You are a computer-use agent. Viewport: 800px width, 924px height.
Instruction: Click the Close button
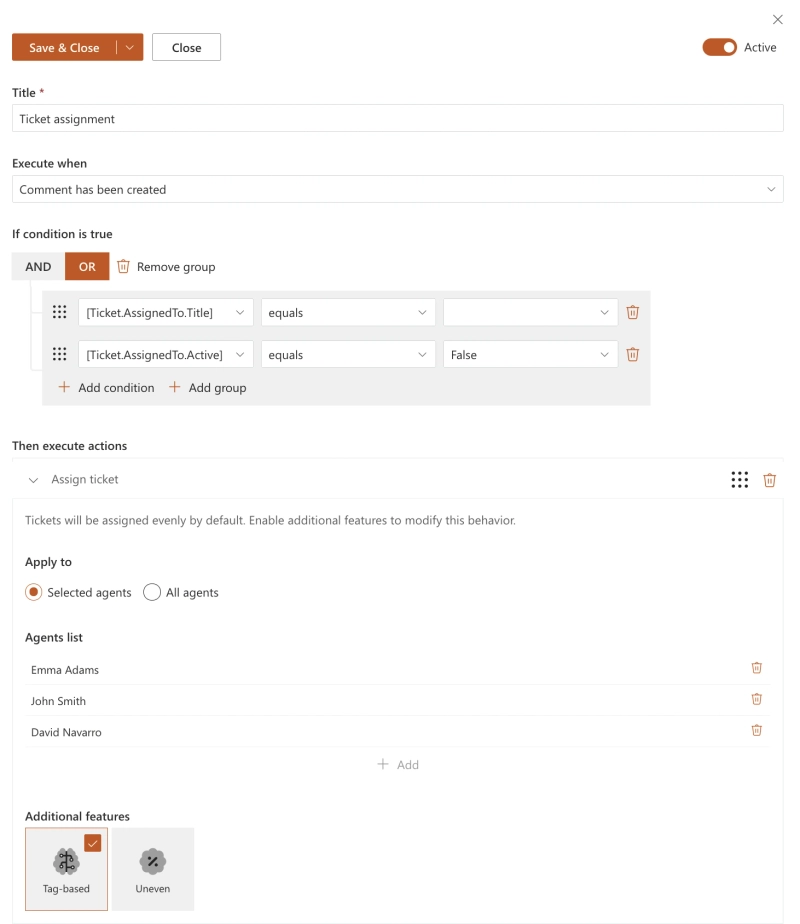point(186,47)
